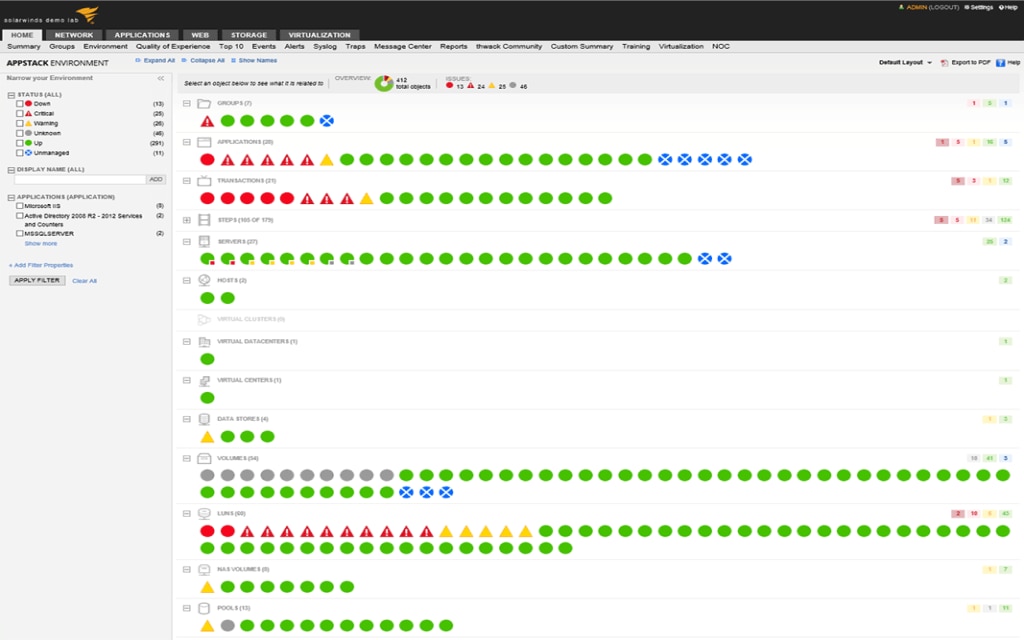Image resolution: width=1024 pixels, height=640 pixels.
Task: Enable the Warning status filter
Action: (x=18, y=123)
